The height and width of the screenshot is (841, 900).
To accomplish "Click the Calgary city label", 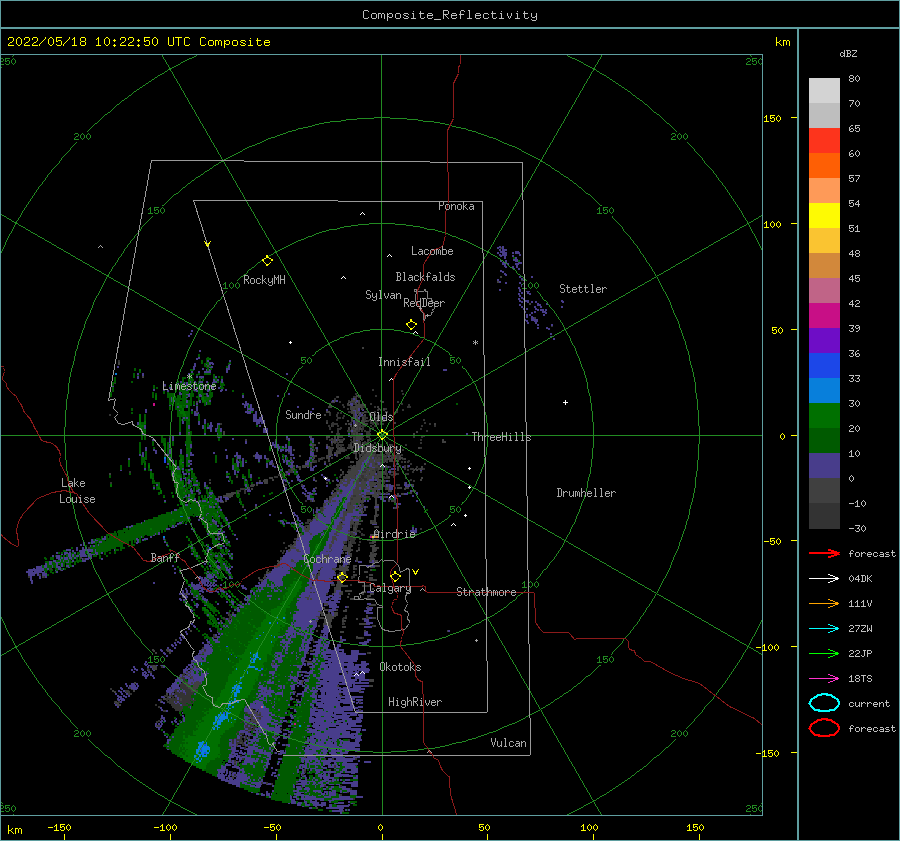I will tap(390, 588).
